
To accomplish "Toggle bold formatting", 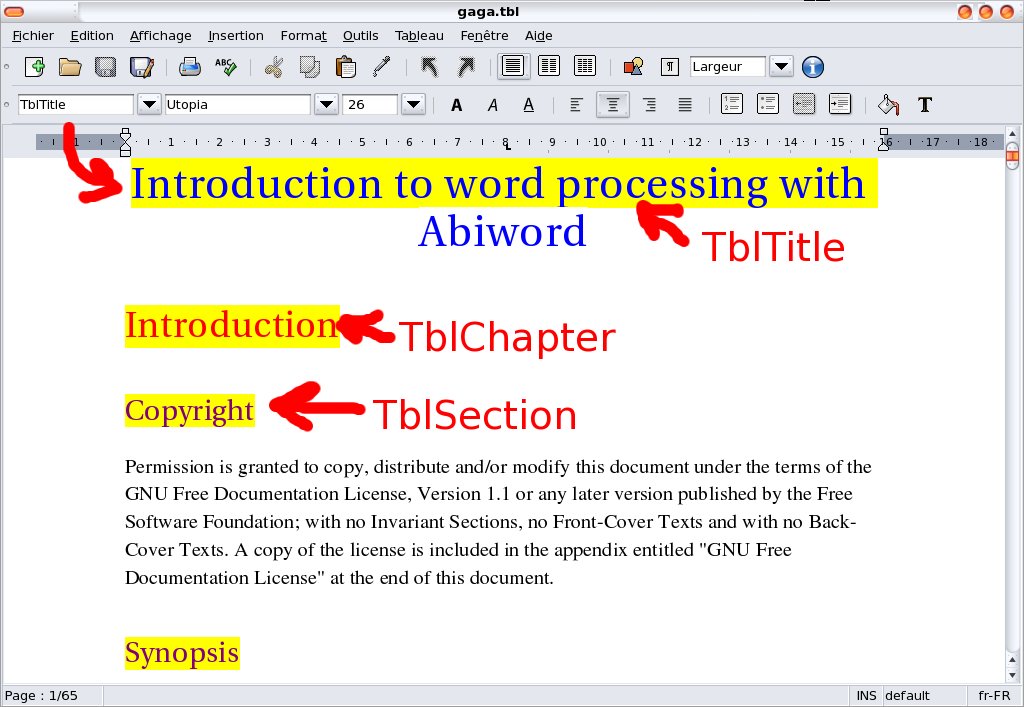I will 456,104.
